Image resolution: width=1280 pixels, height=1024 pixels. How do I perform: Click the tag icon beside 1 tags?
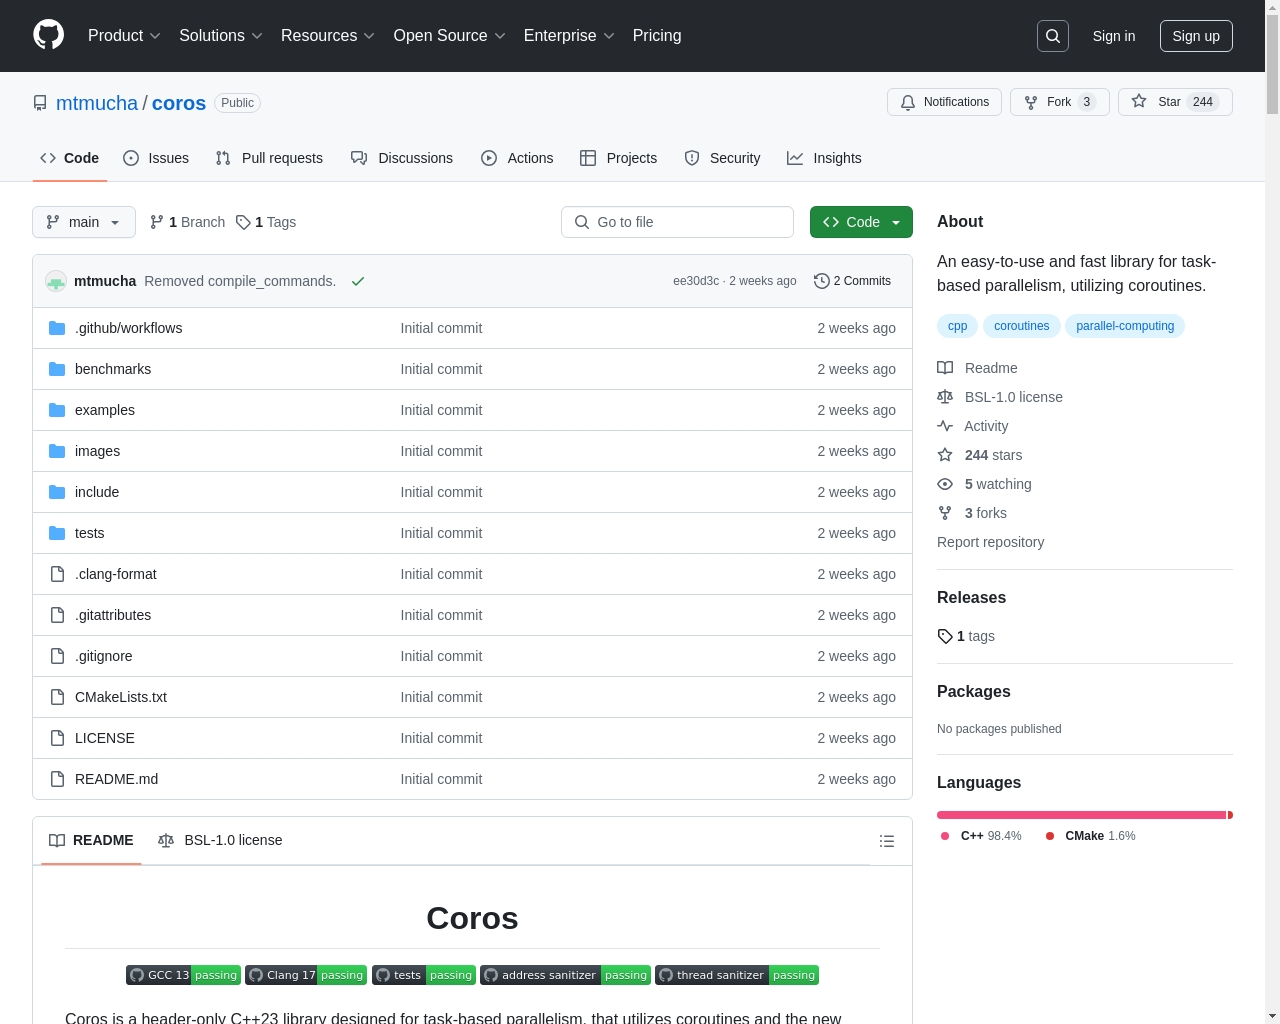[945, 636]
